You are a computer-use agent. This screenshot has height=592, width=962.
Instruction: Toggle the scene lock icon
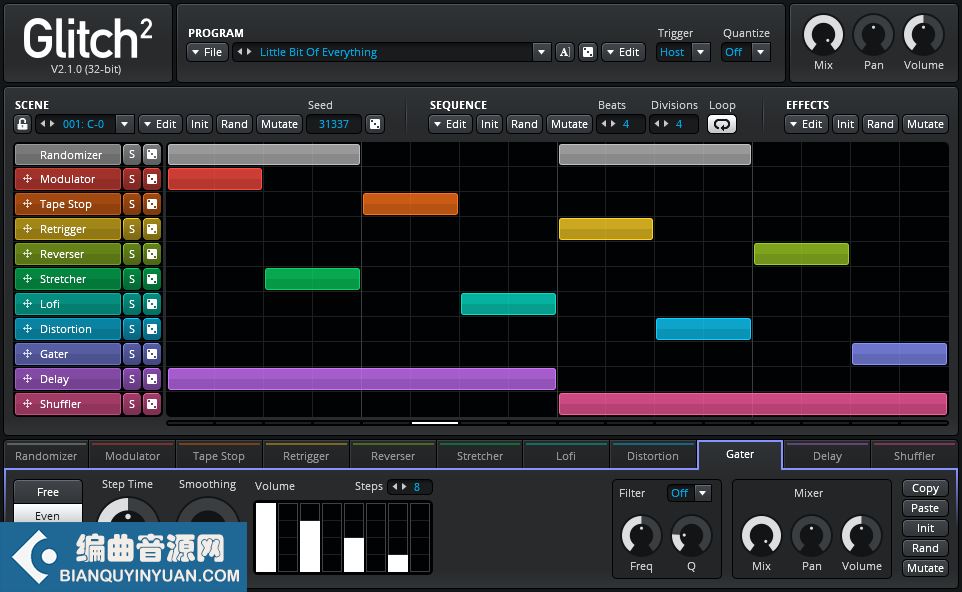click(x=23, y=124)
